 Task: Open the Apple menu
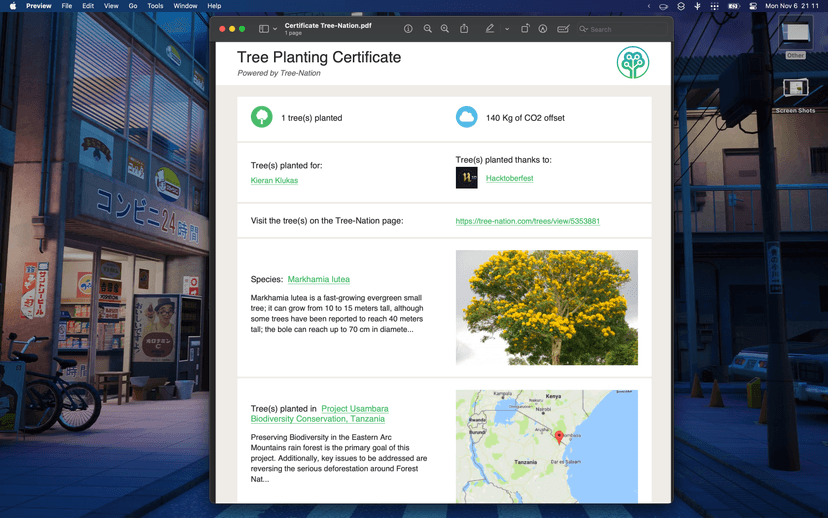click(x=13, y=6)
